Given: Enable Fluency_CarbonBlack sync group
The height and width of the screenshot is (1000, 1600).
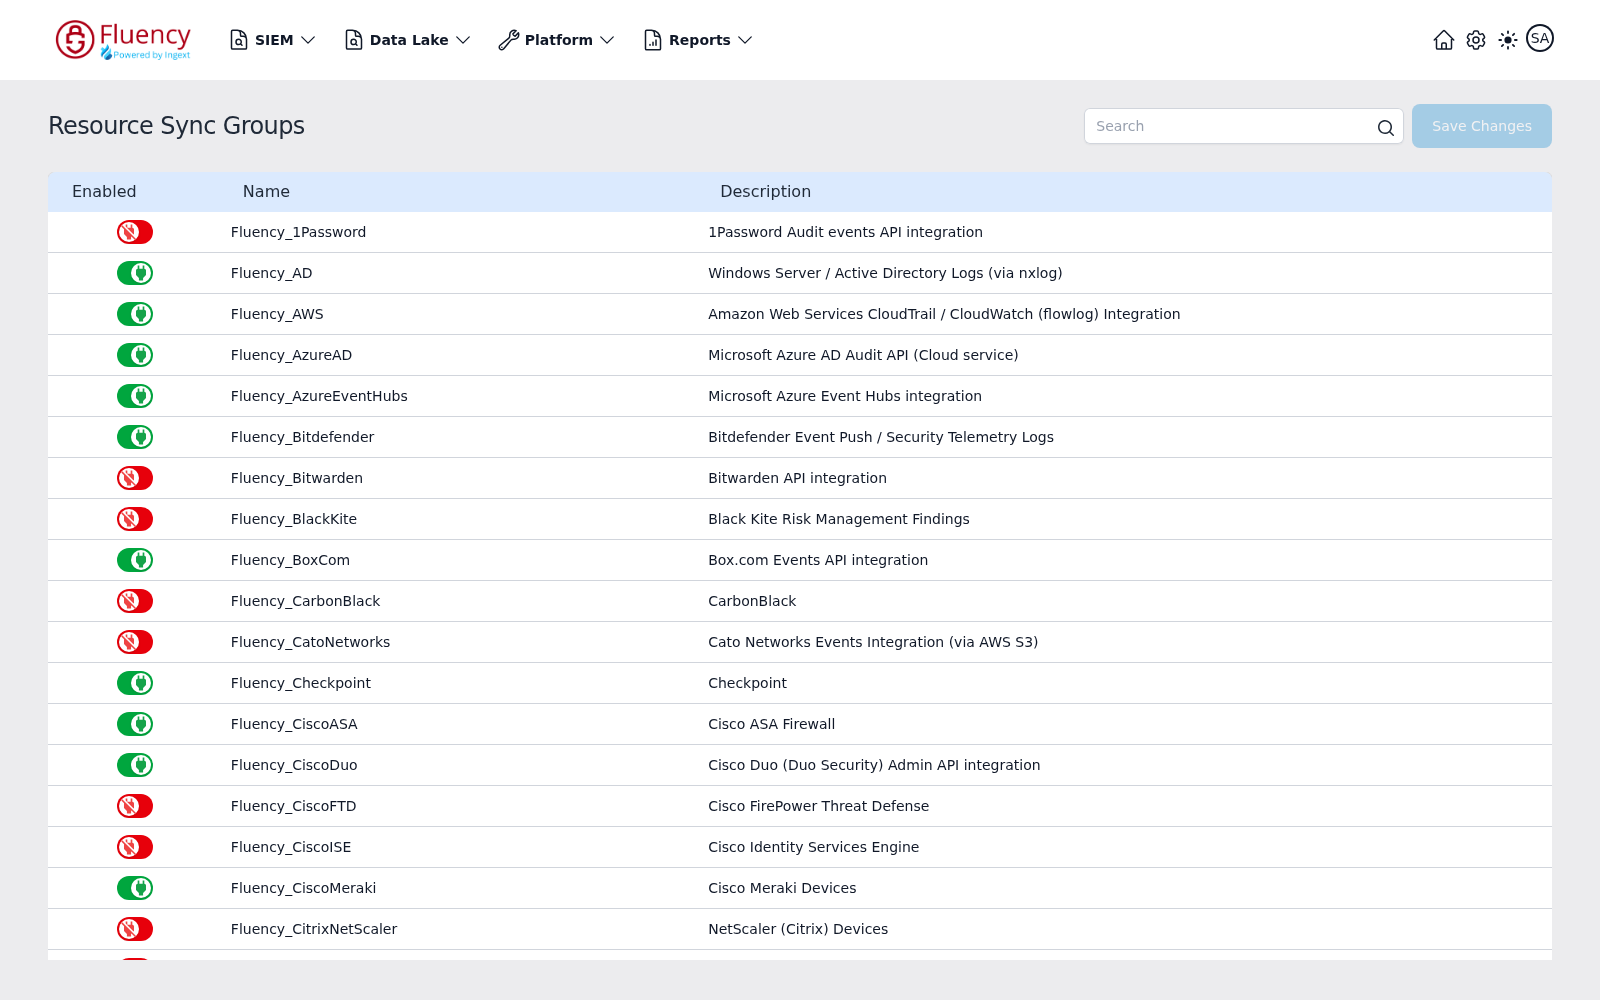Looking at the screenshot, I should point(135,601).
